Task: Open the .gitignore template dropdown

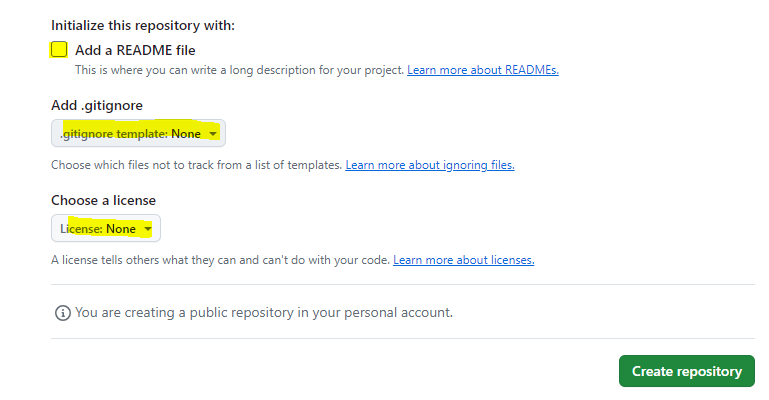Action: [138, 133]
